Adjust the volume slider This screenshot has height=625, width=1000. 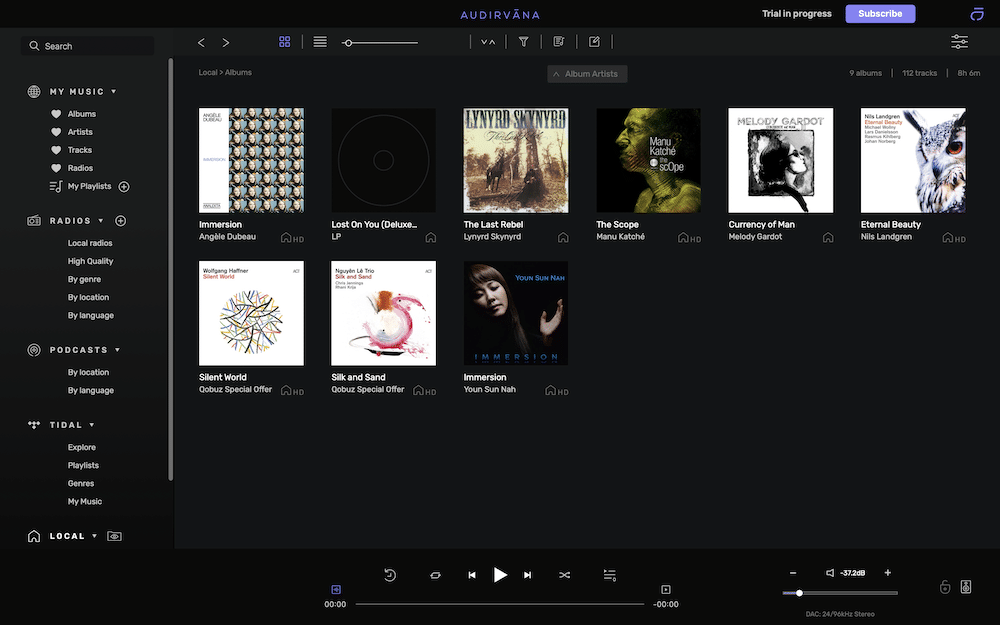point(841,593)
